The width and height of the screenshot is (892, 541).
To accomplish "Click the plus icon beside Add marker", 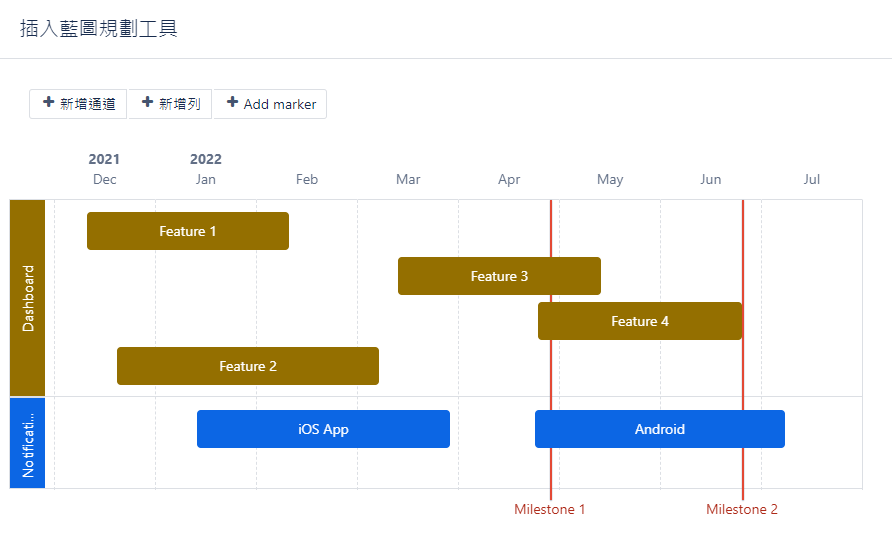I will pos(233,103).
